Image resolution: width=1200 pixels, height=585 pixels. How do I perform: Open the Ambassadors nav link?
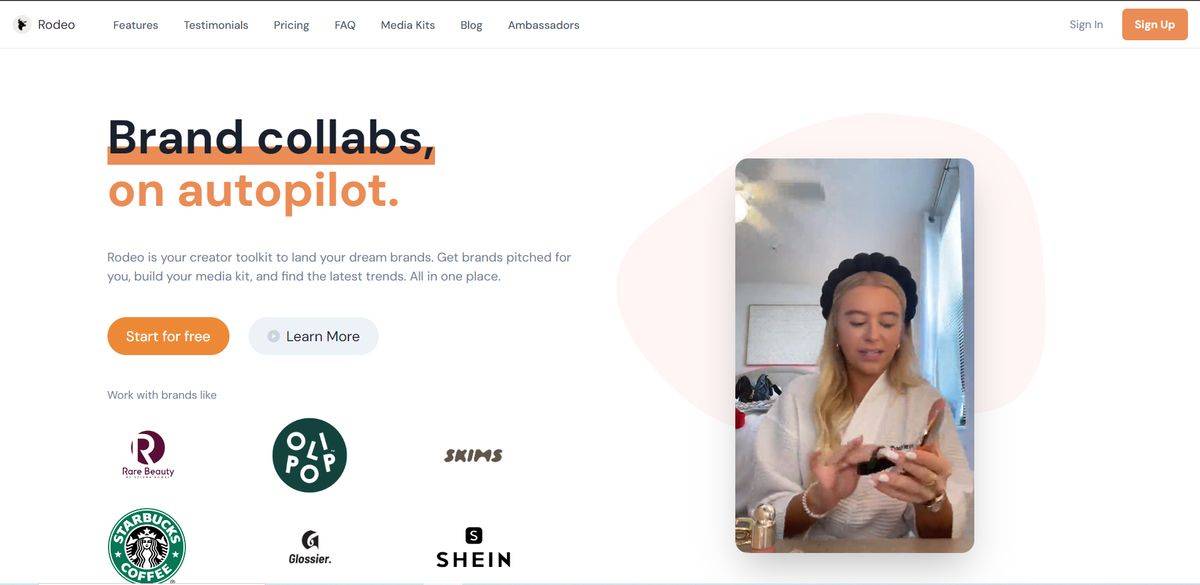[543, 25]
